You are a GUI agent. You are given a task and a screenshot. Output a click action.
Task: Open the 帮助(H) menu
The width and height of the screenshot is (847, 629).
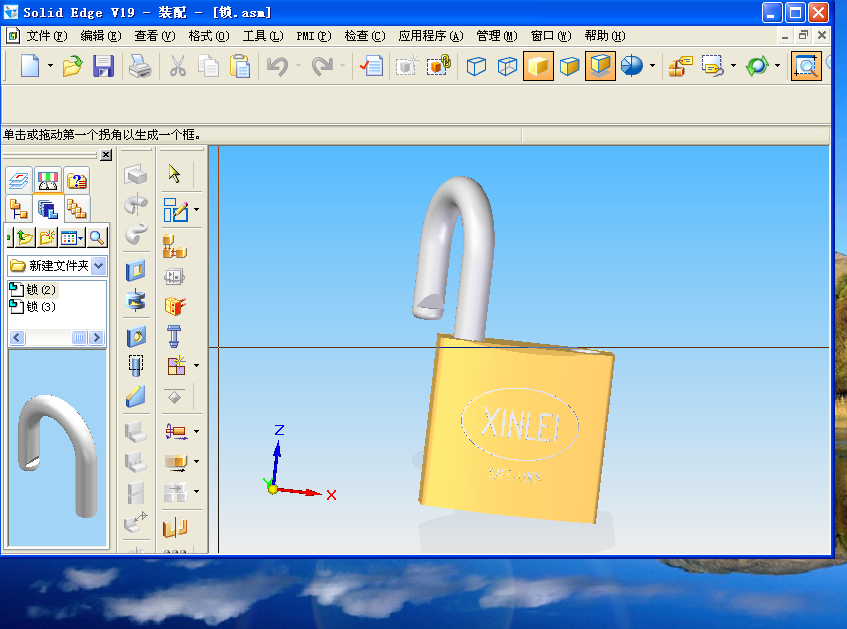point(604,36)
